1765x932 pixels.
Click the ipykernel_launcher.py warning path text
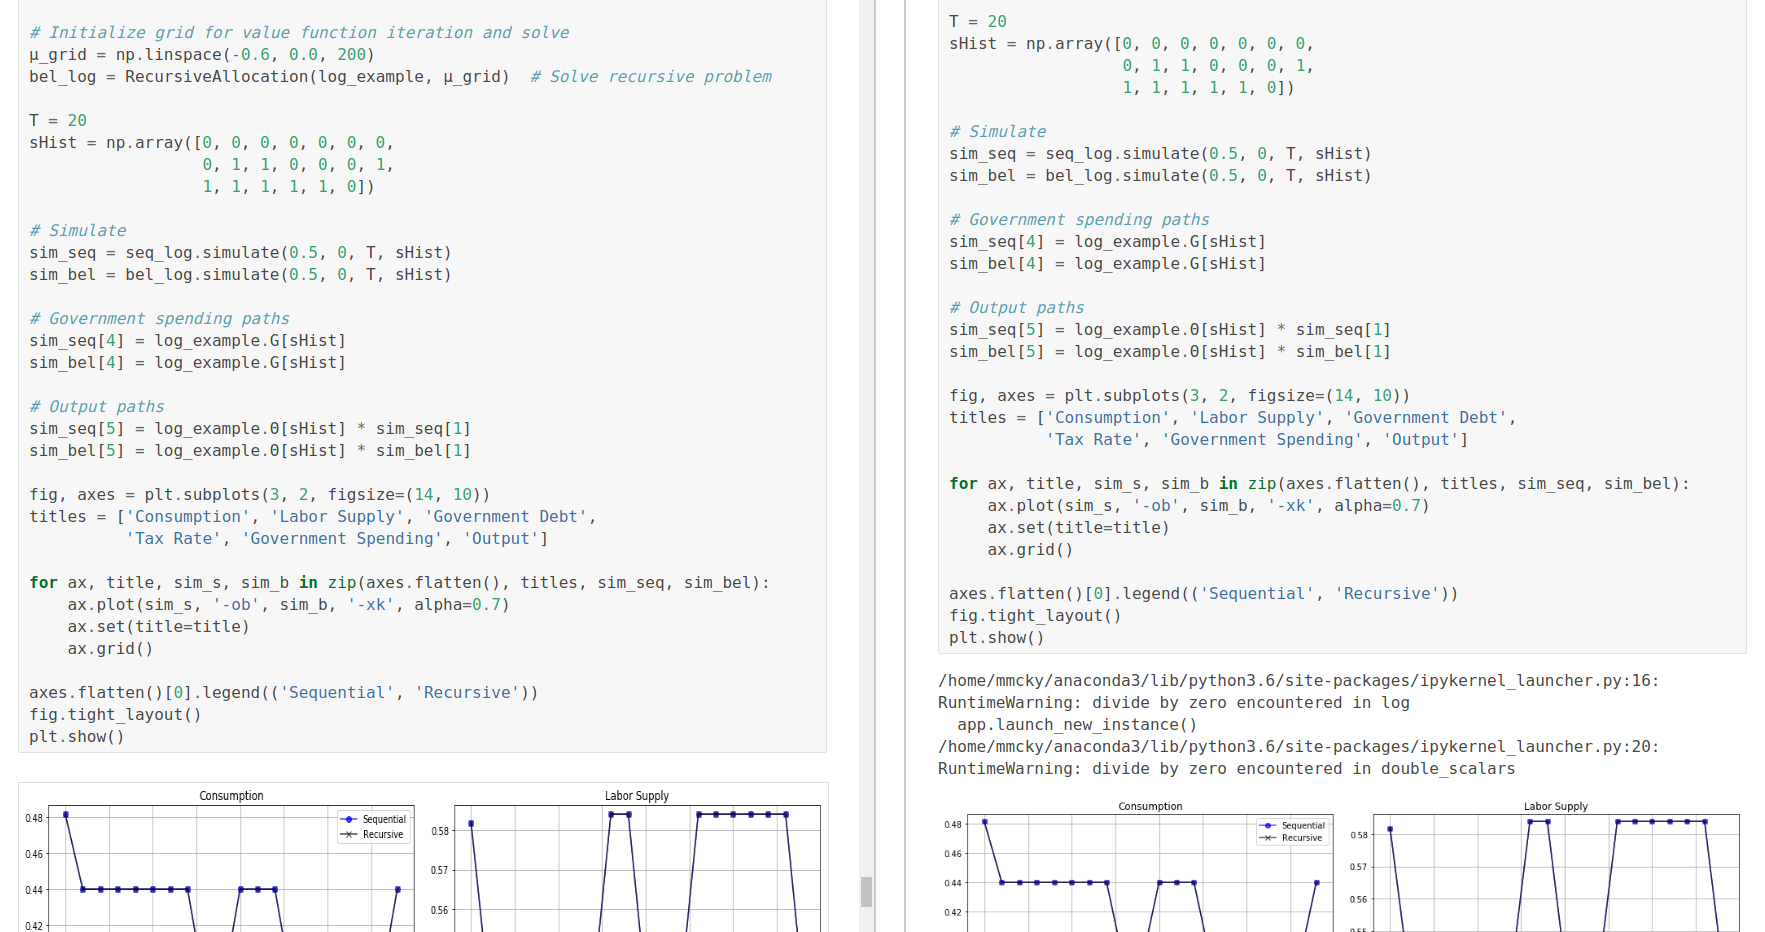1296,680
